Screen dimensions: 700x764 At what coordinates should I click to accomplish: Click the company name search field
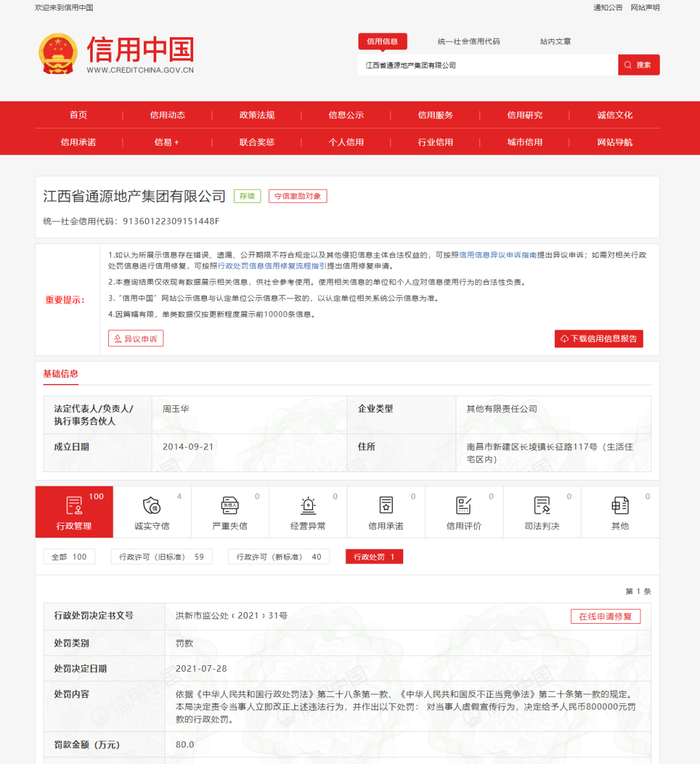(x=488, y=65)
